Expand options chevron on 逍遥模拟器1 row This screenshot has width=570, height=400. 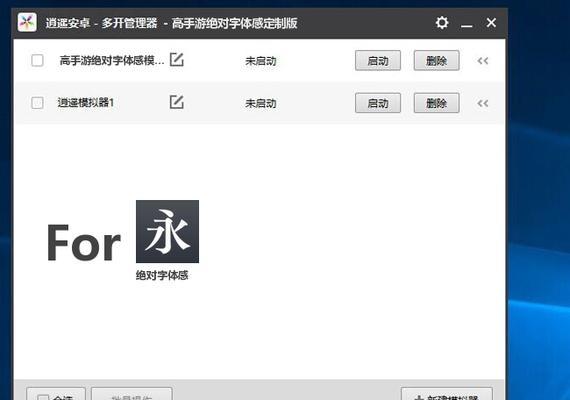coord(483,103)
